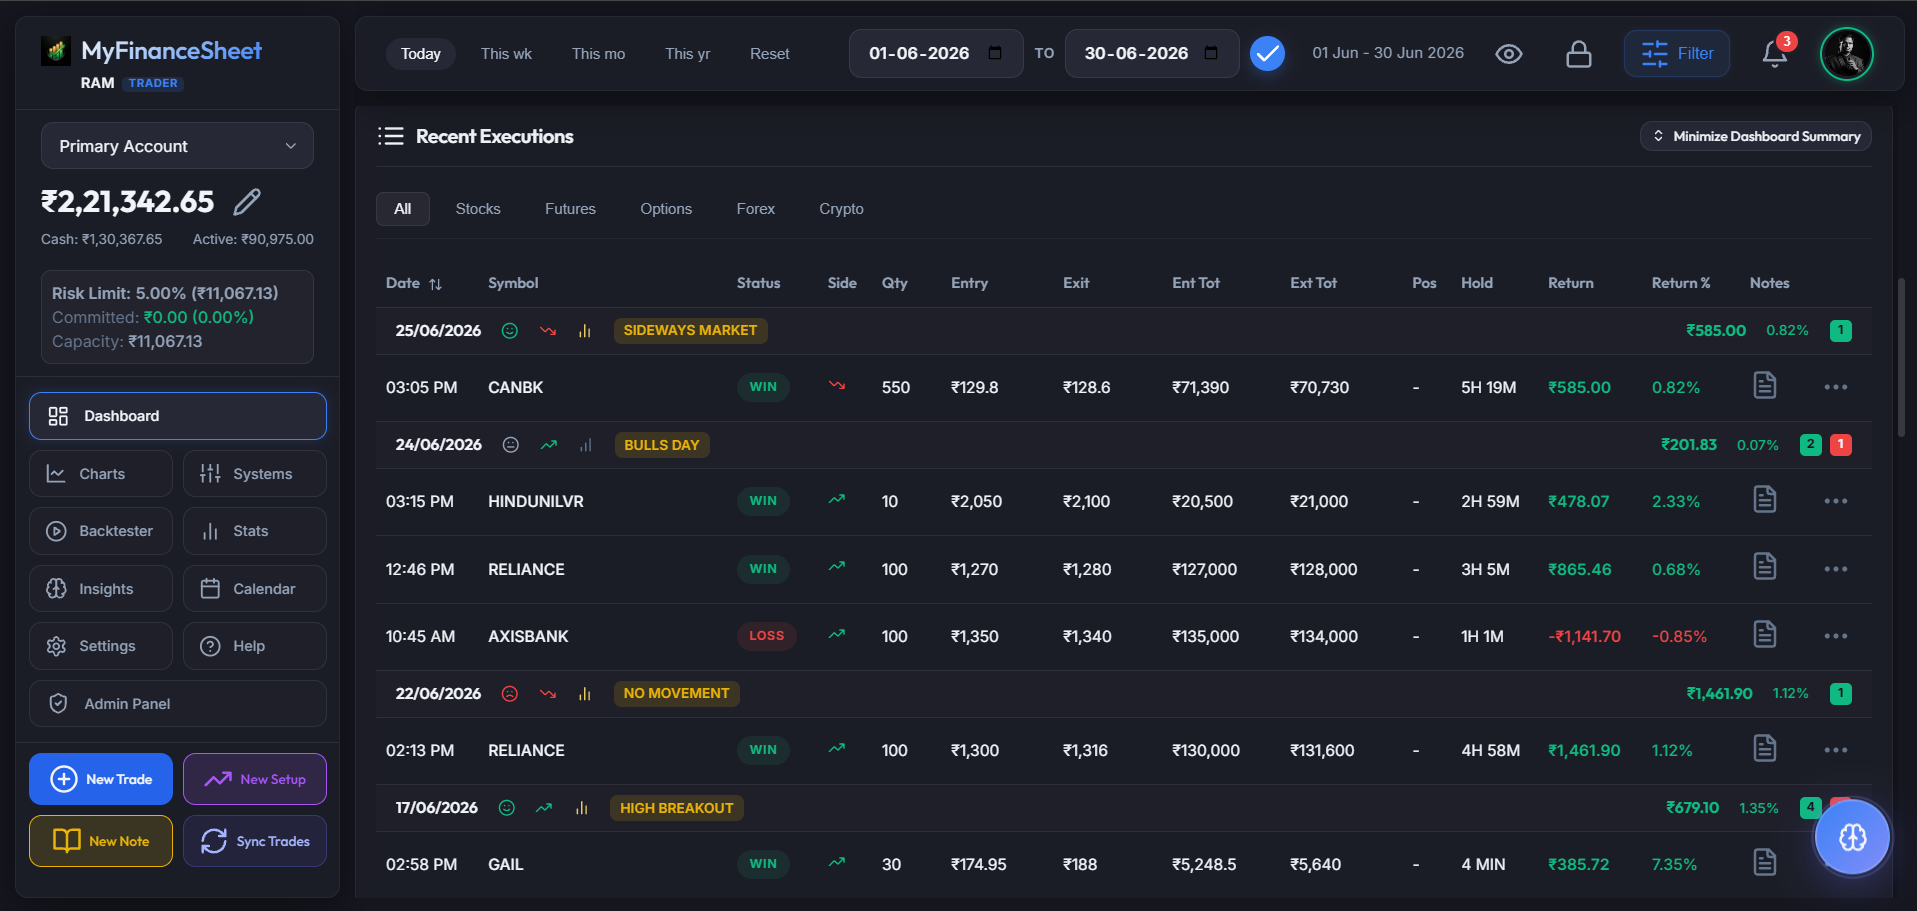Click the green notes badge for 25/06/2026
Viewport: 1917px width, 911px height.
coord(1840,331)
